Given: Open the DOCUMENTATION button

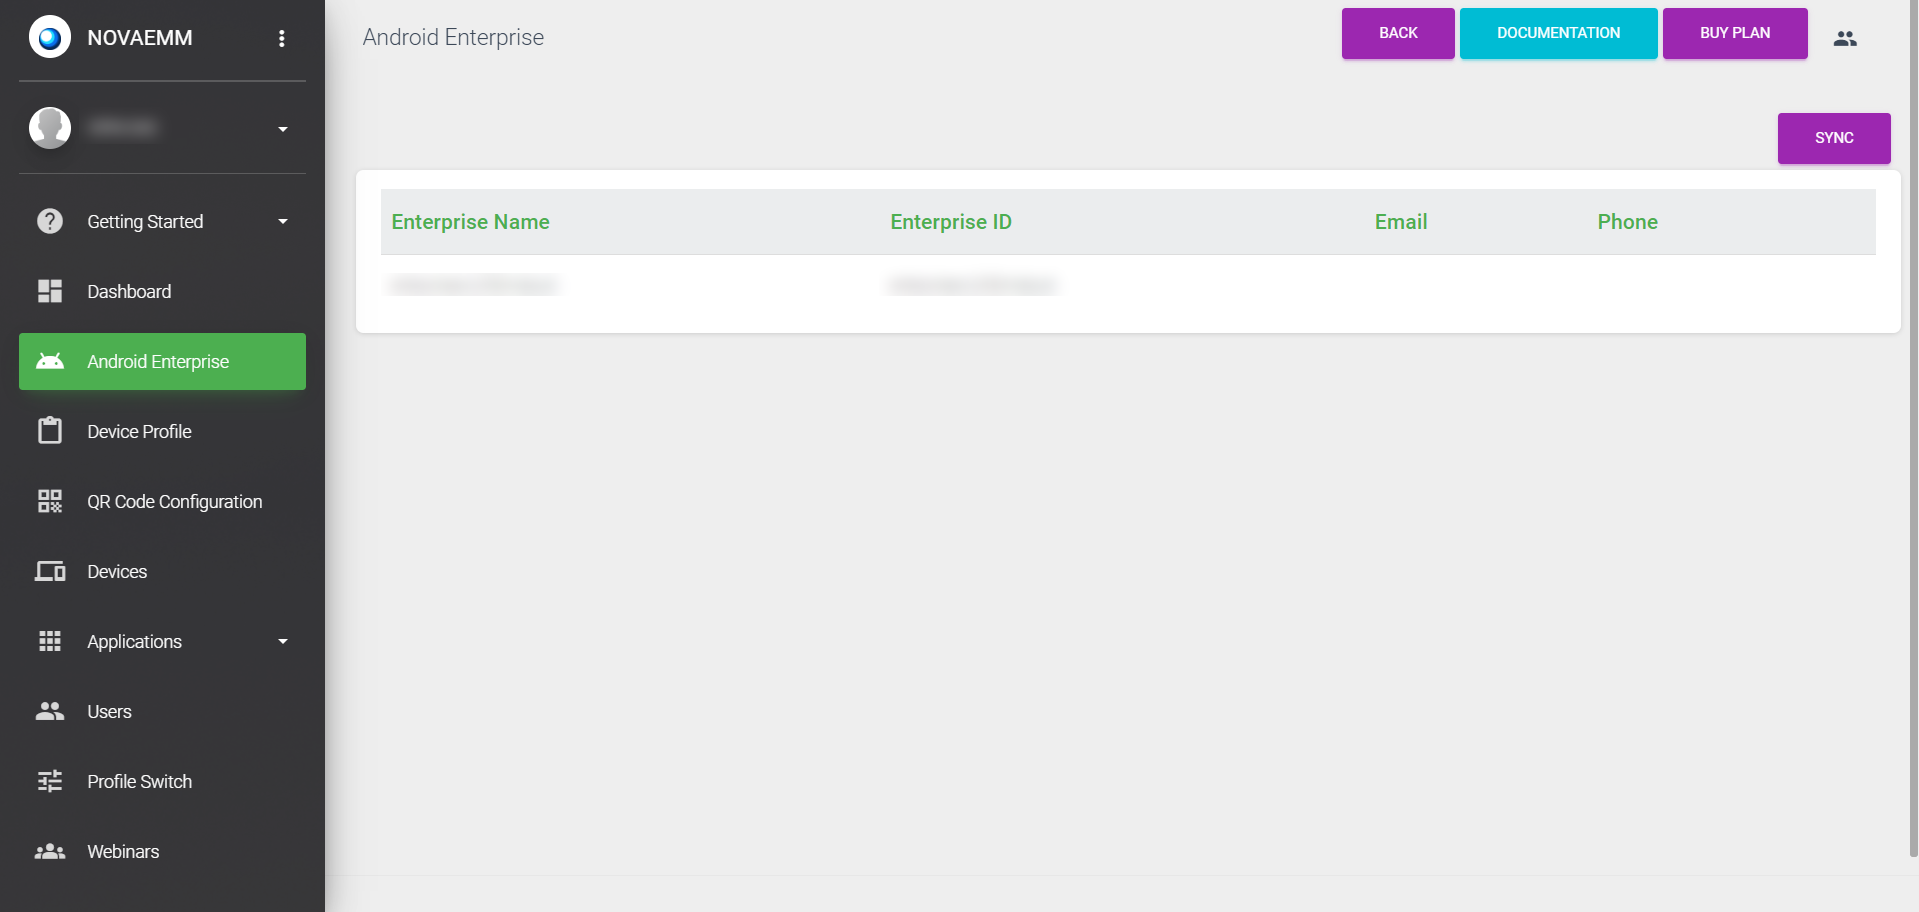Looking at the screenshot, I should [1558, 33].
